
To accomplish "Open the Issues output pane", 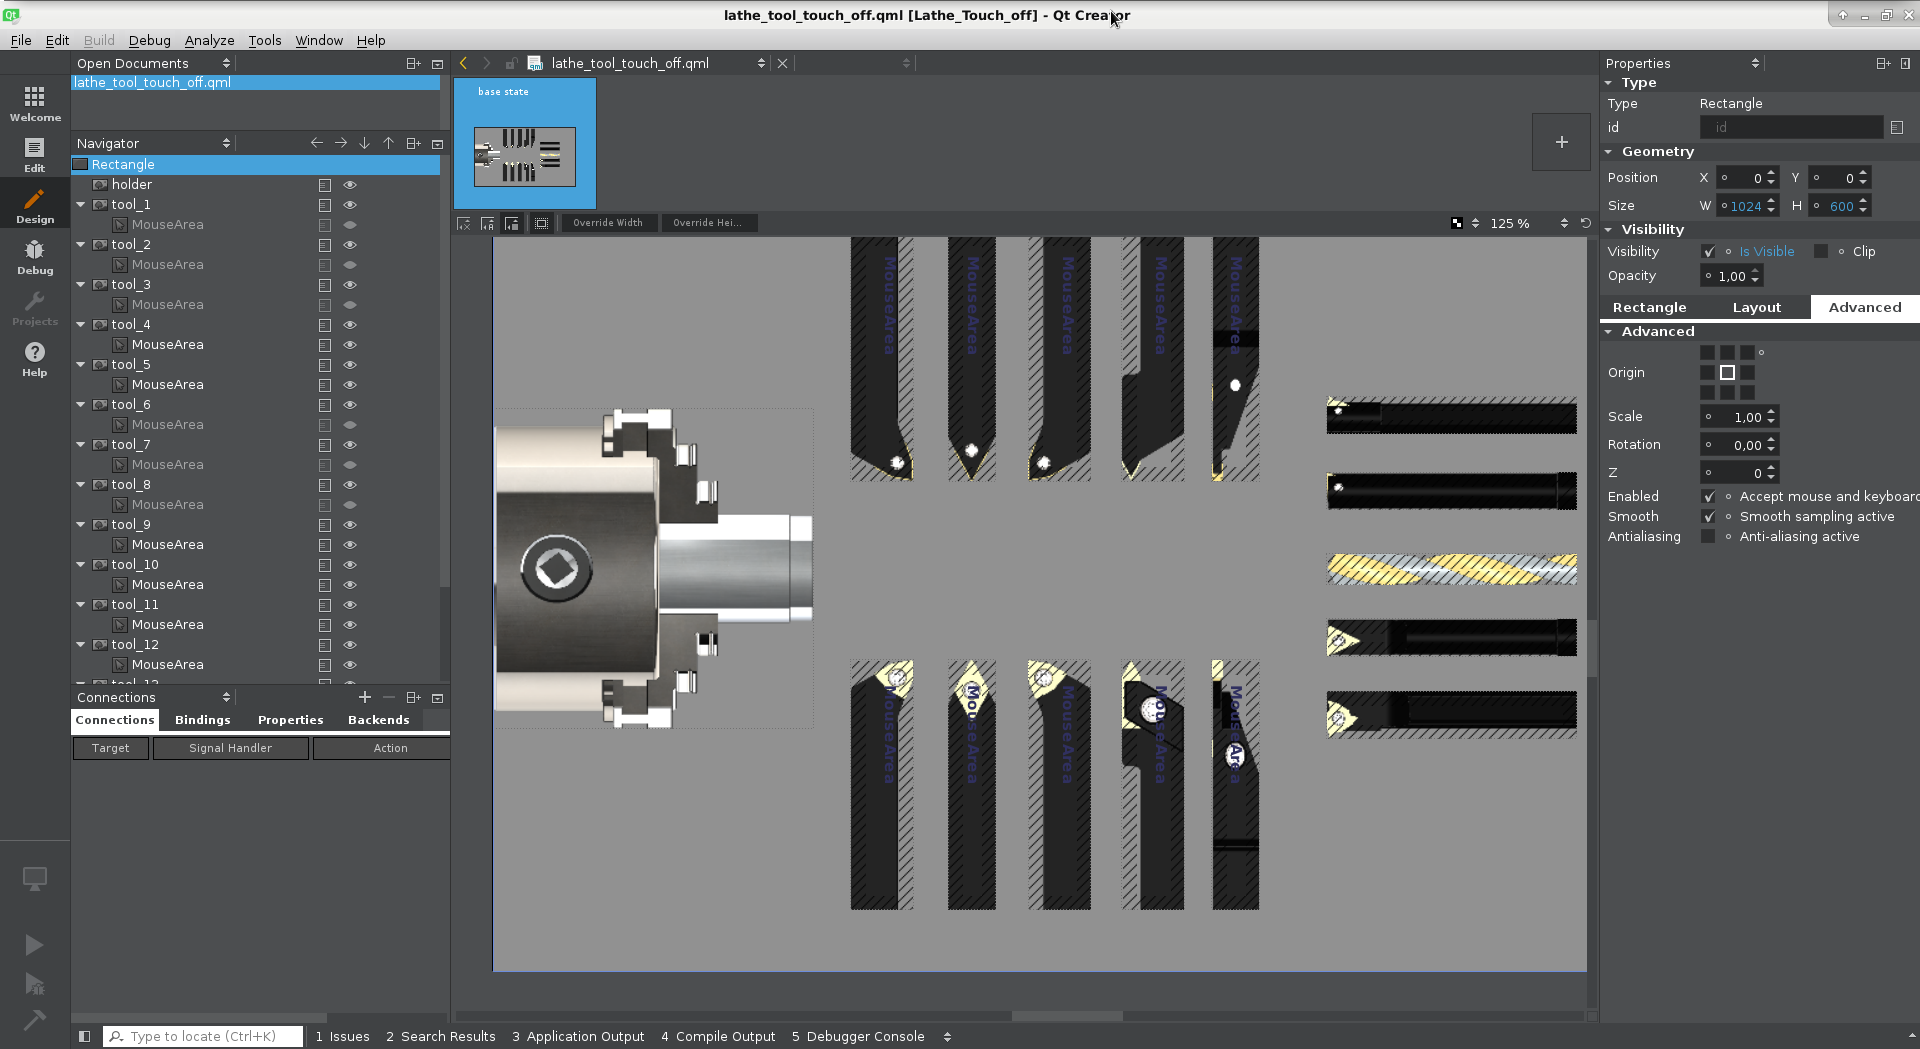I will coord(342,1036).
